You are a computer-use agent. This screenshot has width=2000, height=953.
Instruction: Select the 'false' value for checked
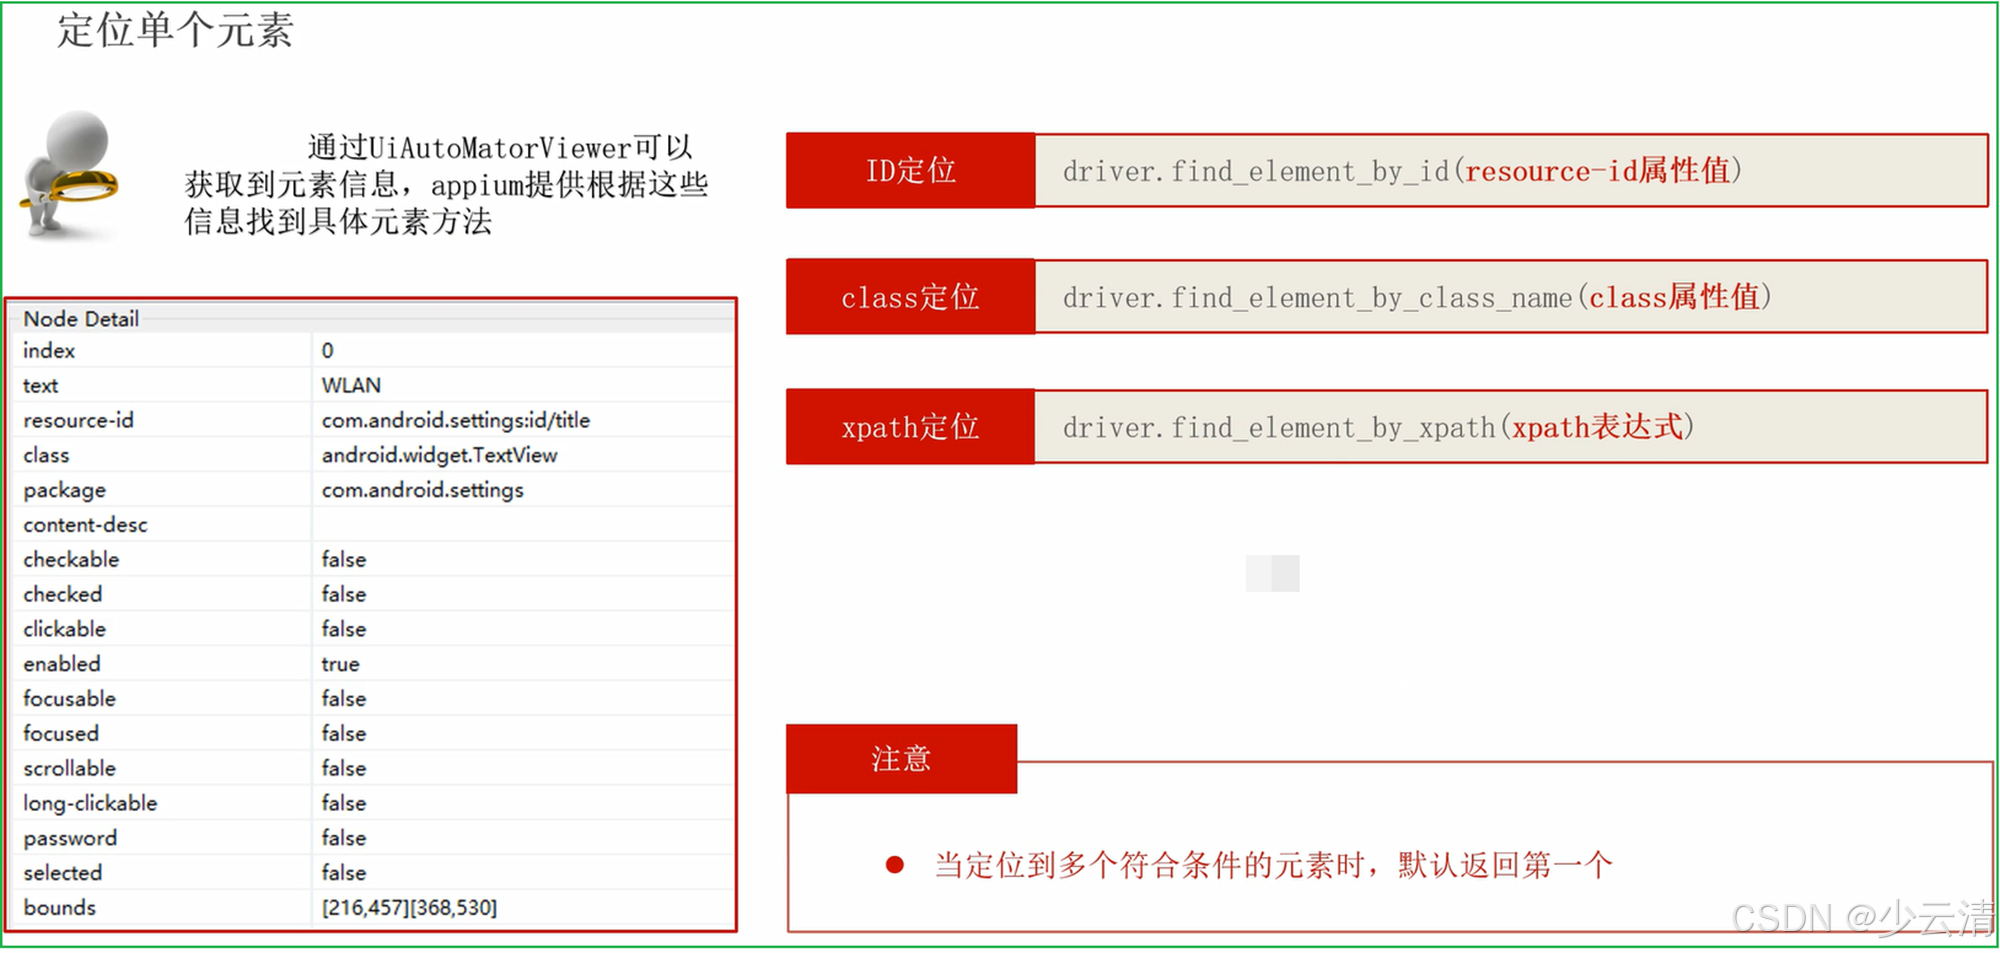coord(344,595)
